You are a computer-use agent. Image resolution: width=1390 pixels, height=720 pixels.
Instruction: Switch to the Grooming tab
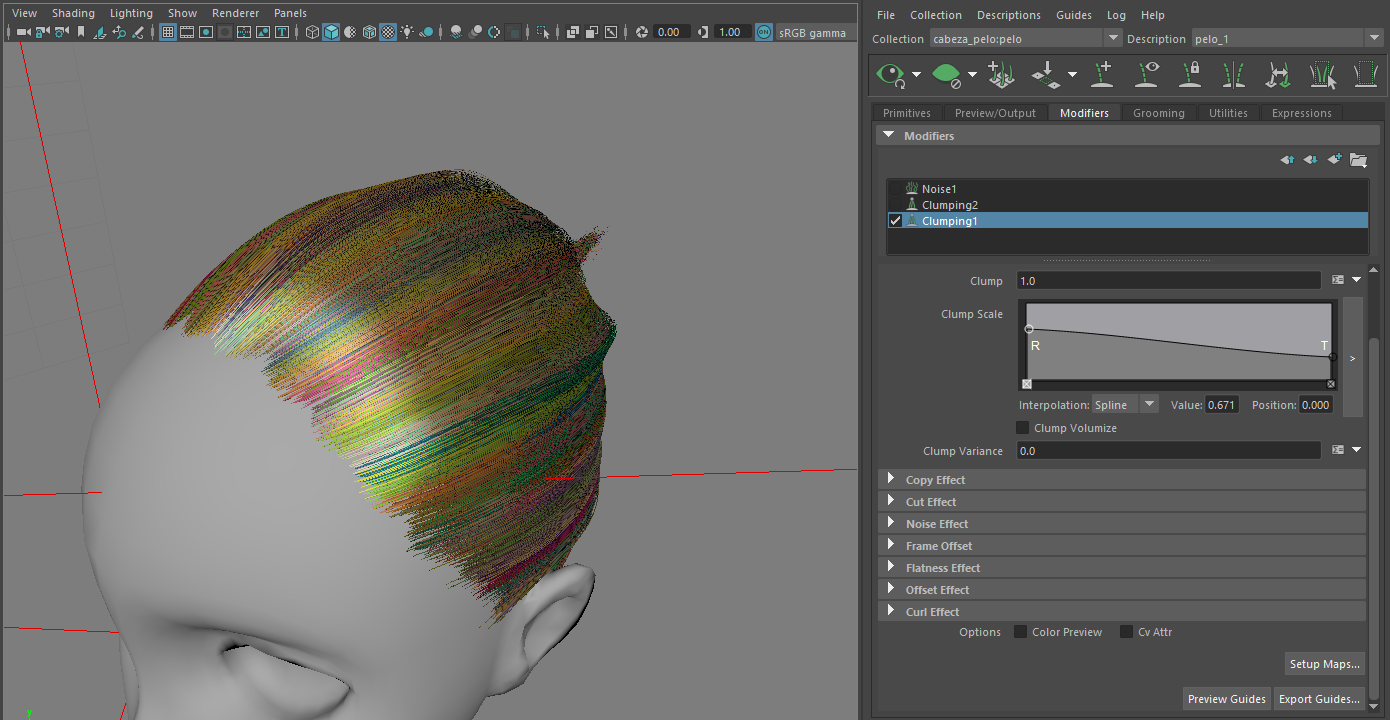tap(1159, 112)
